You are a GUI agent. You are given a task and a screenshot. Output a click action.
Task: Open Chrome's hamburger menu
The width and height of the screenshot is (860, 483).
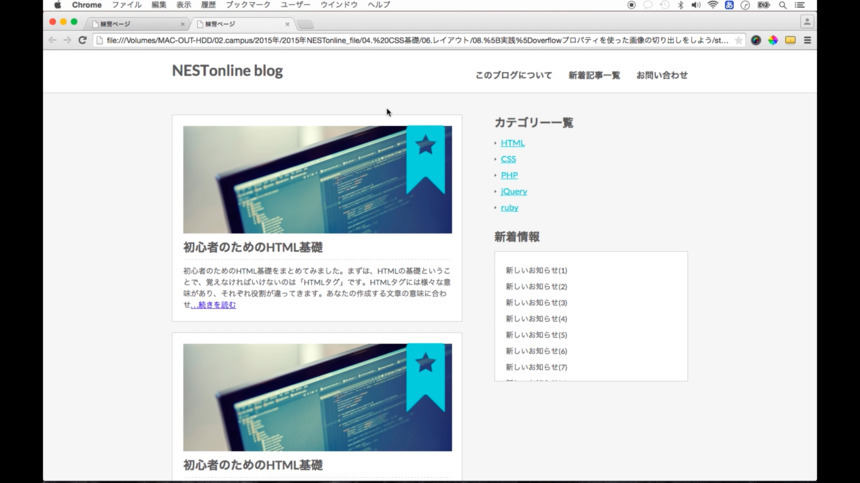807,40
